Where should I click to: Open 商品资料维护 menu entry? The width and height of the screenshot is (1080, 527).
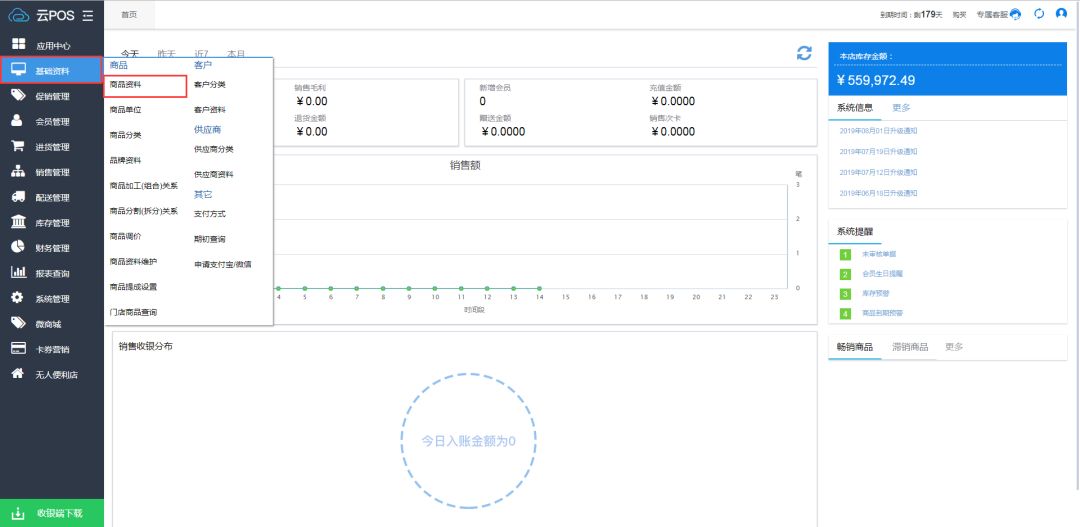[134, 261]
